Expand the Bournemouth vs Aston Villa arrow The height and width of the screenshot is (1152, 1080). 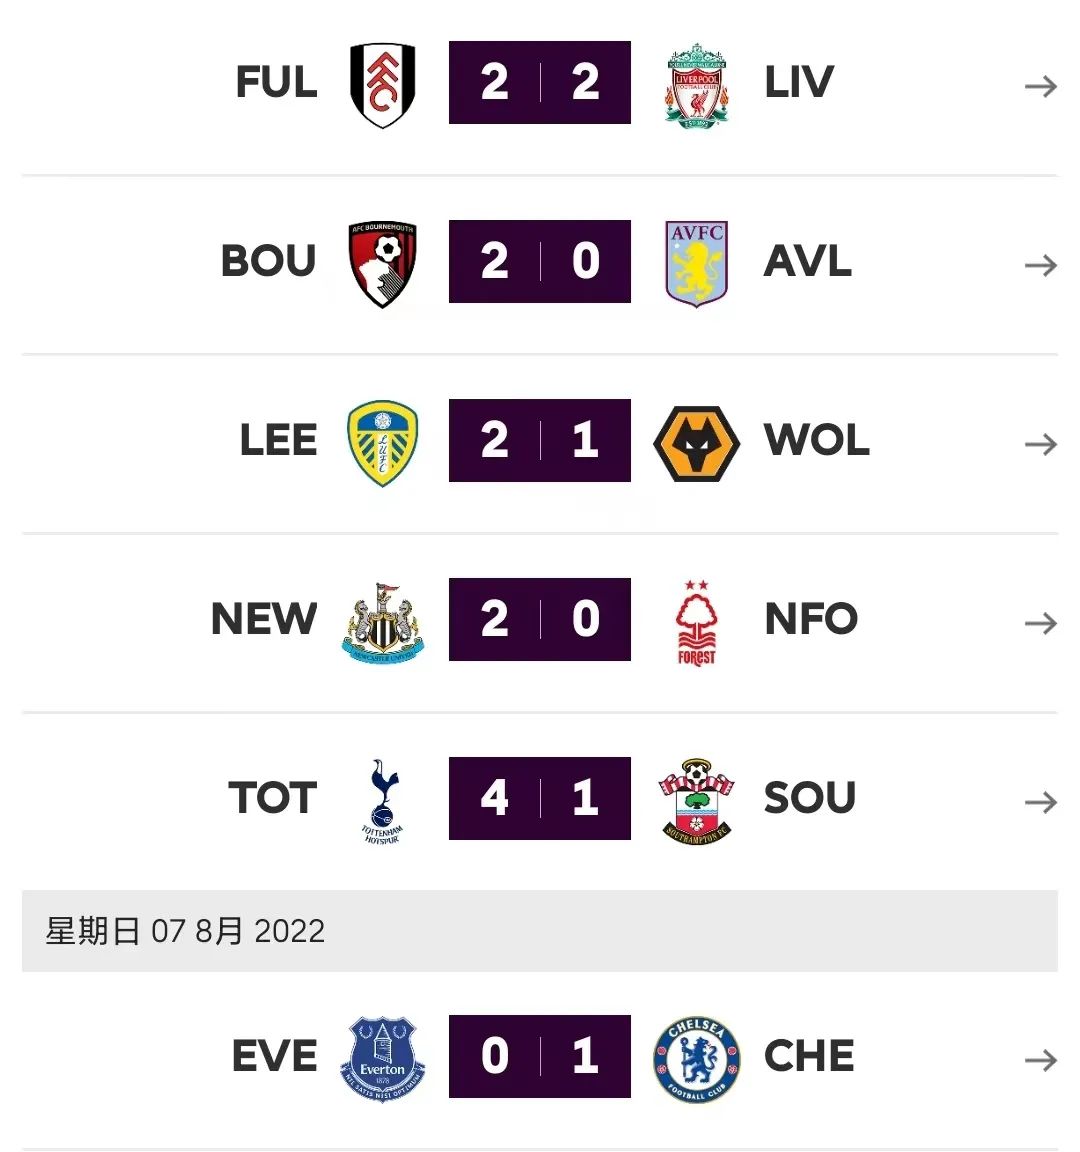pyautogui.click(x=1040, y=266)
